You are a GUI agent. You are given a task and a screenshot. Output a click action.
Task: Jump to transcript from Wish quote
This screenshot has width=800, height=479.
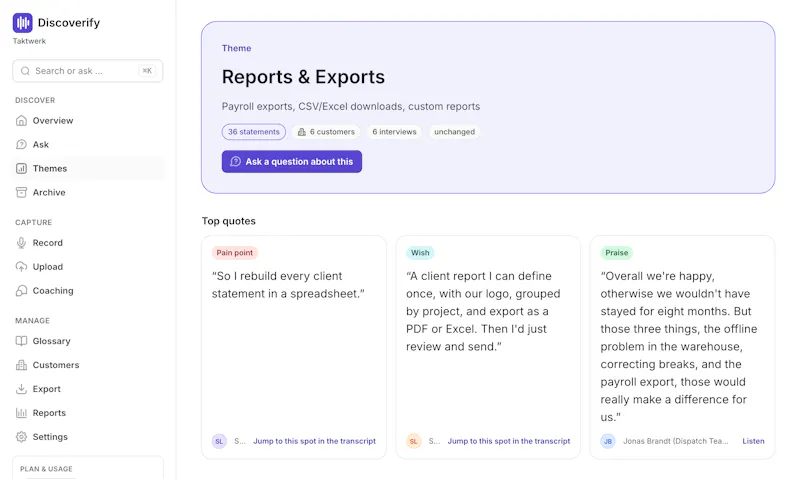(509, 441)
